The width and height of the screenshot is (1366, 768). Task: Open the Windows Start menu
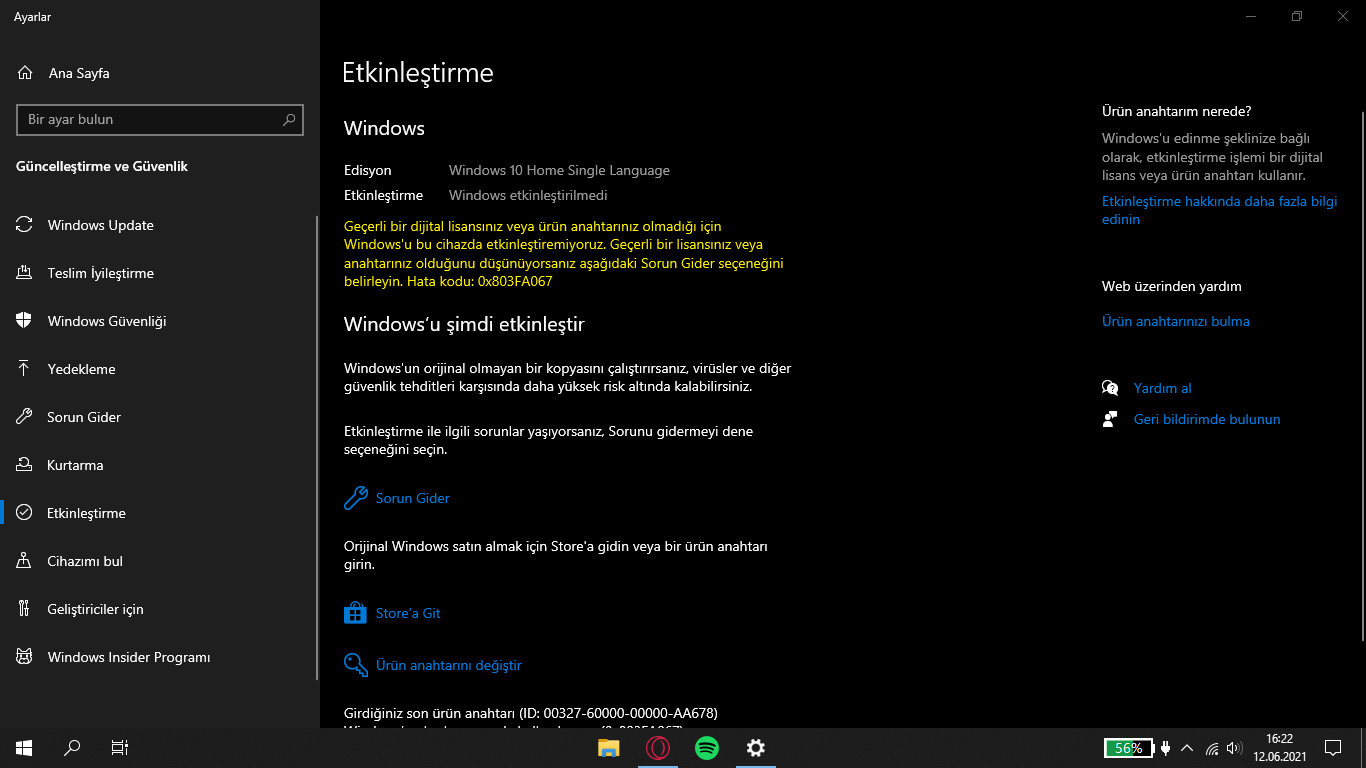coord(24,748)
